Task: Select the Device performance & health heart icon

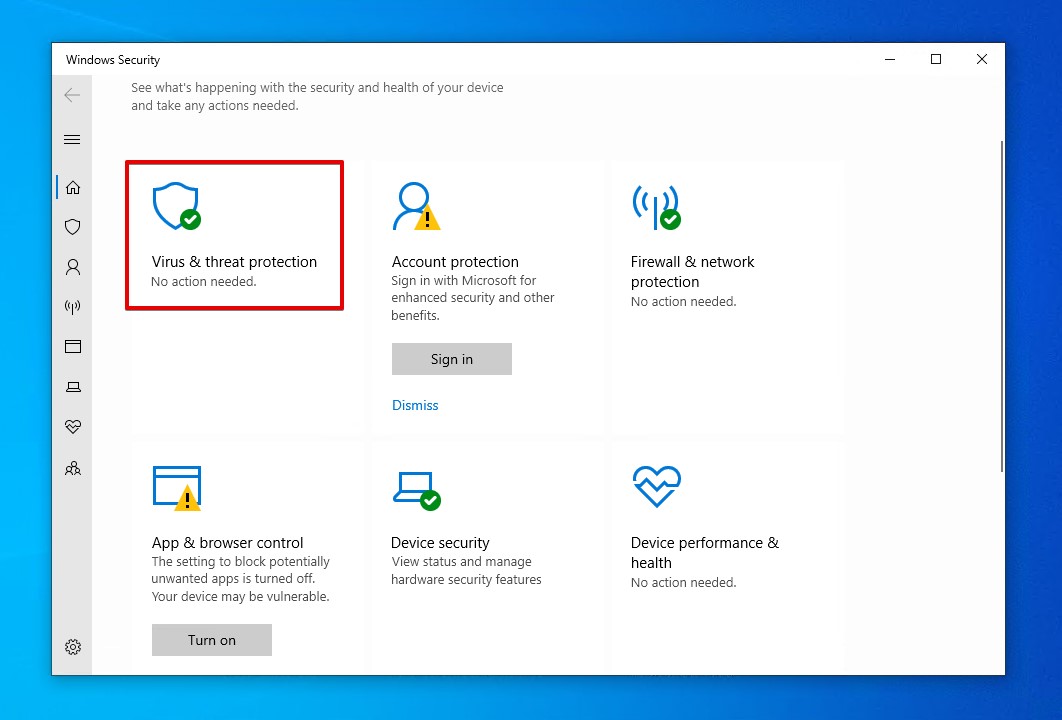Action: pos(72,427)
